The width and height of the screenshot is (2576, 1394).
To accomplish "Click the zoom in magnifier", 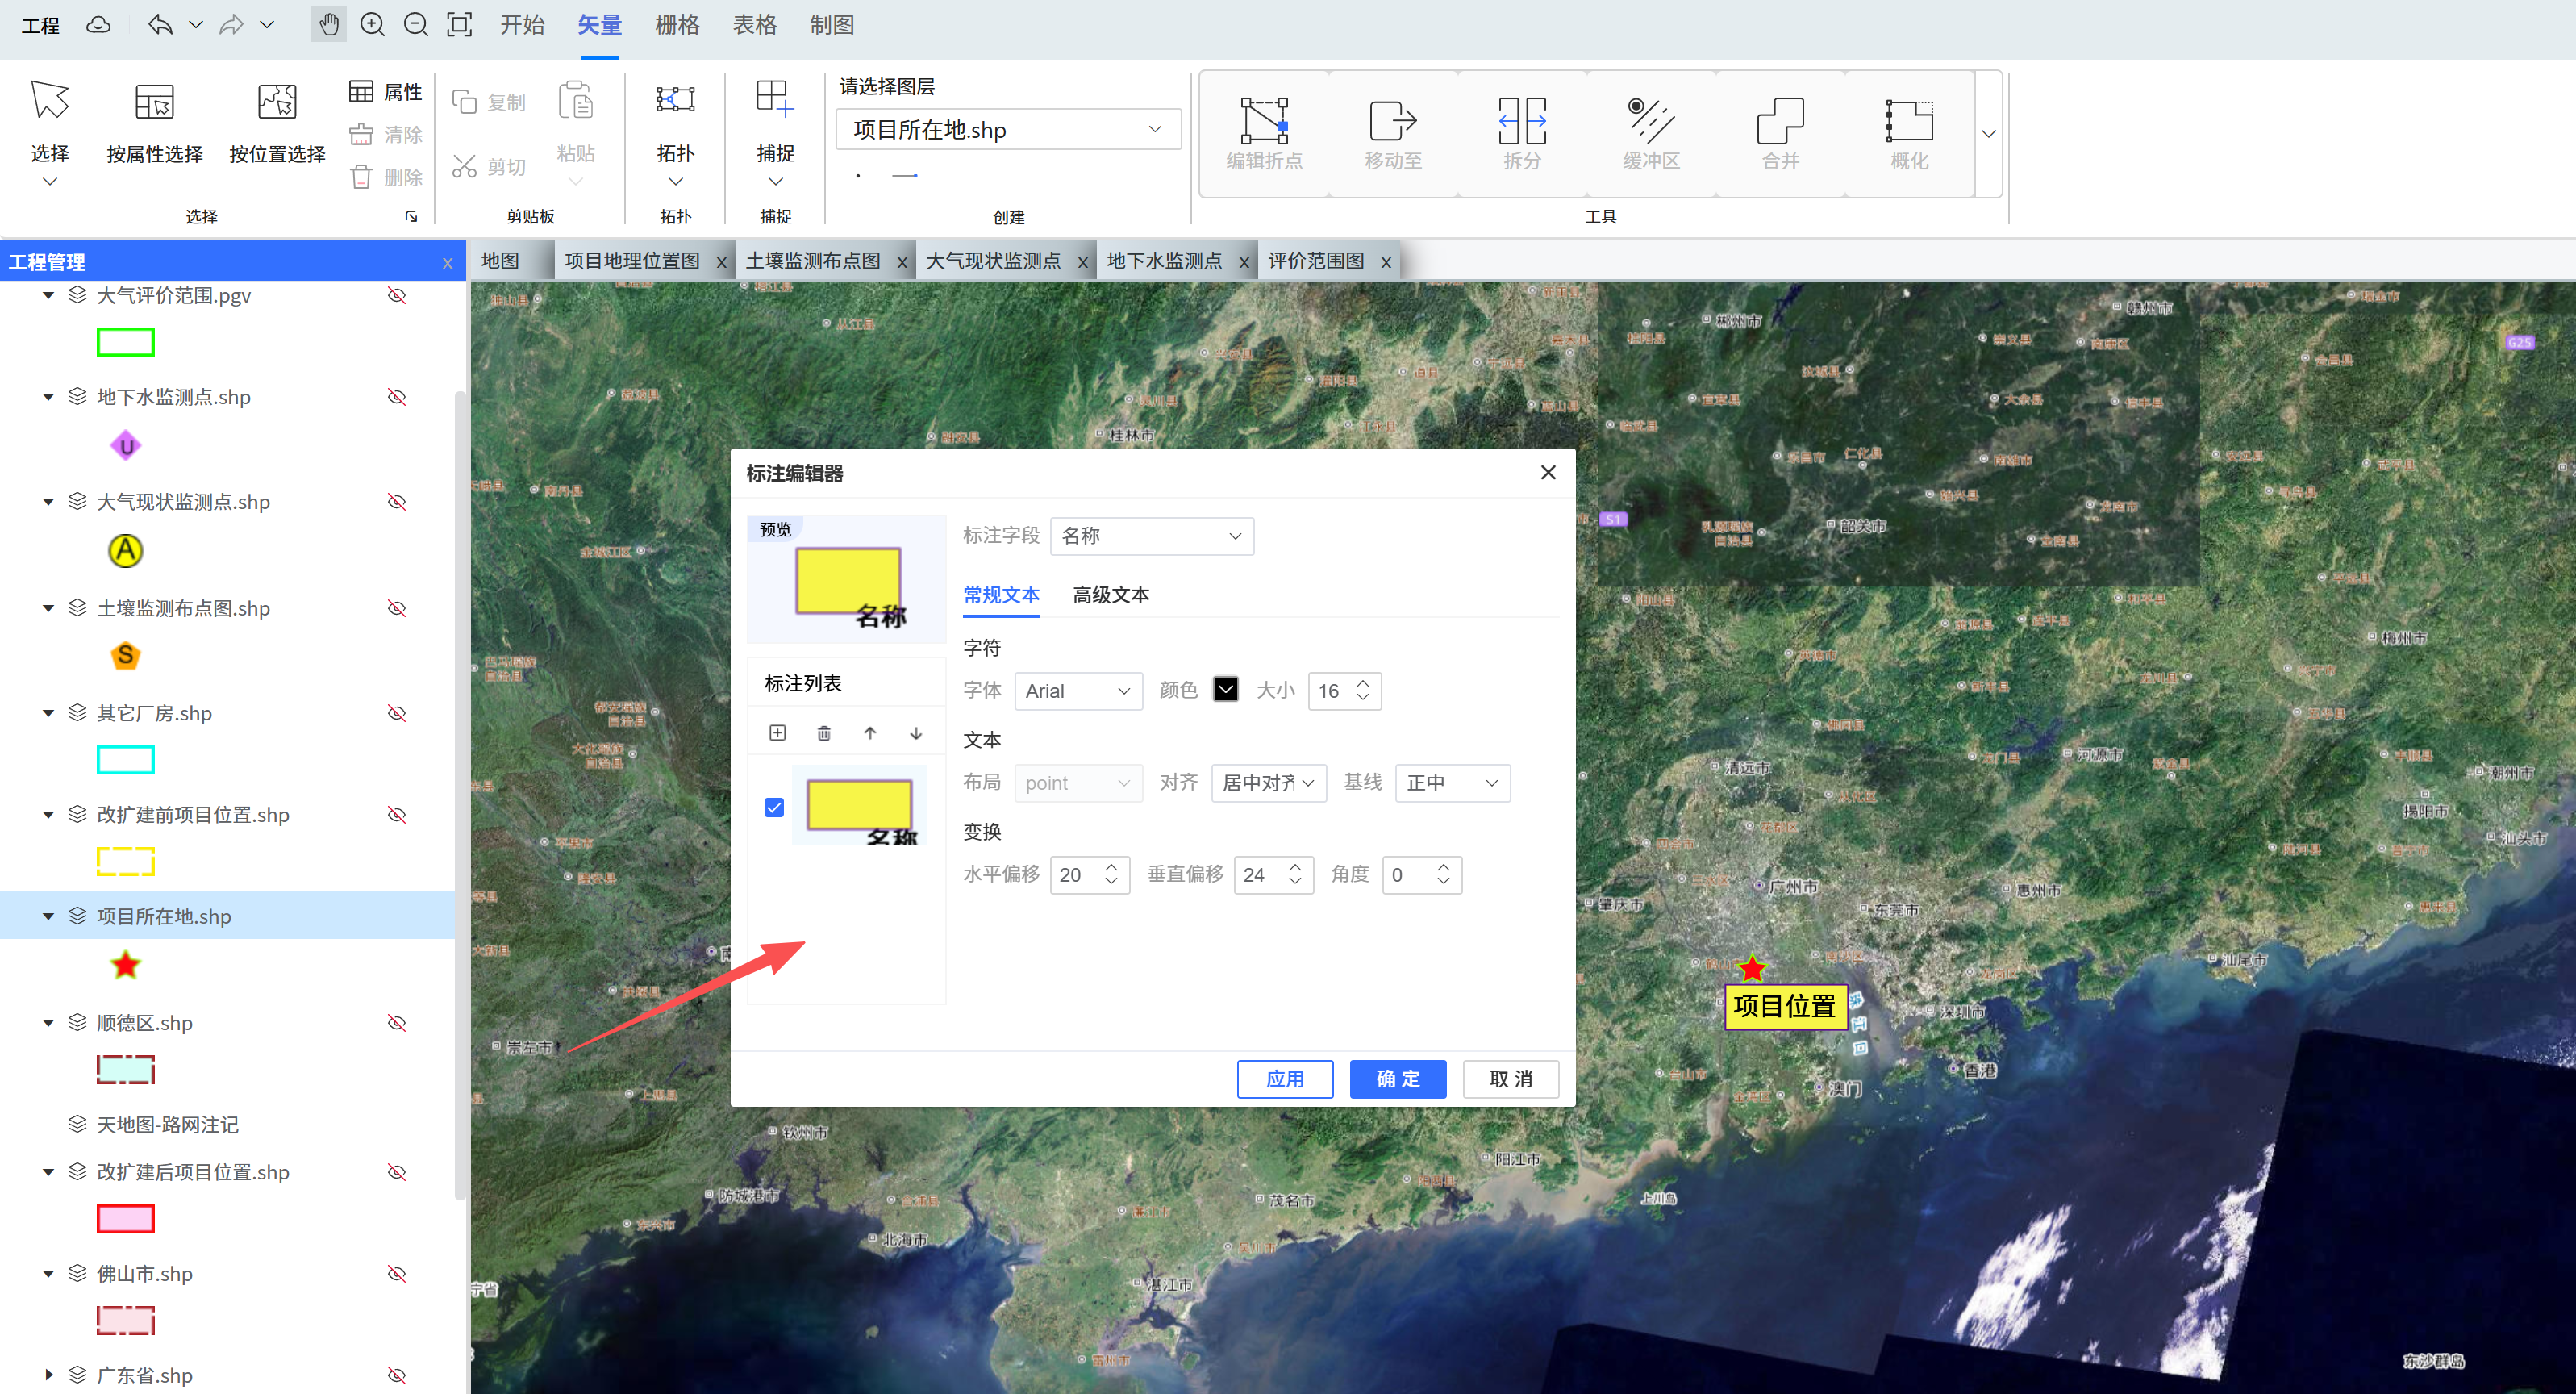I will coord(372,25).
